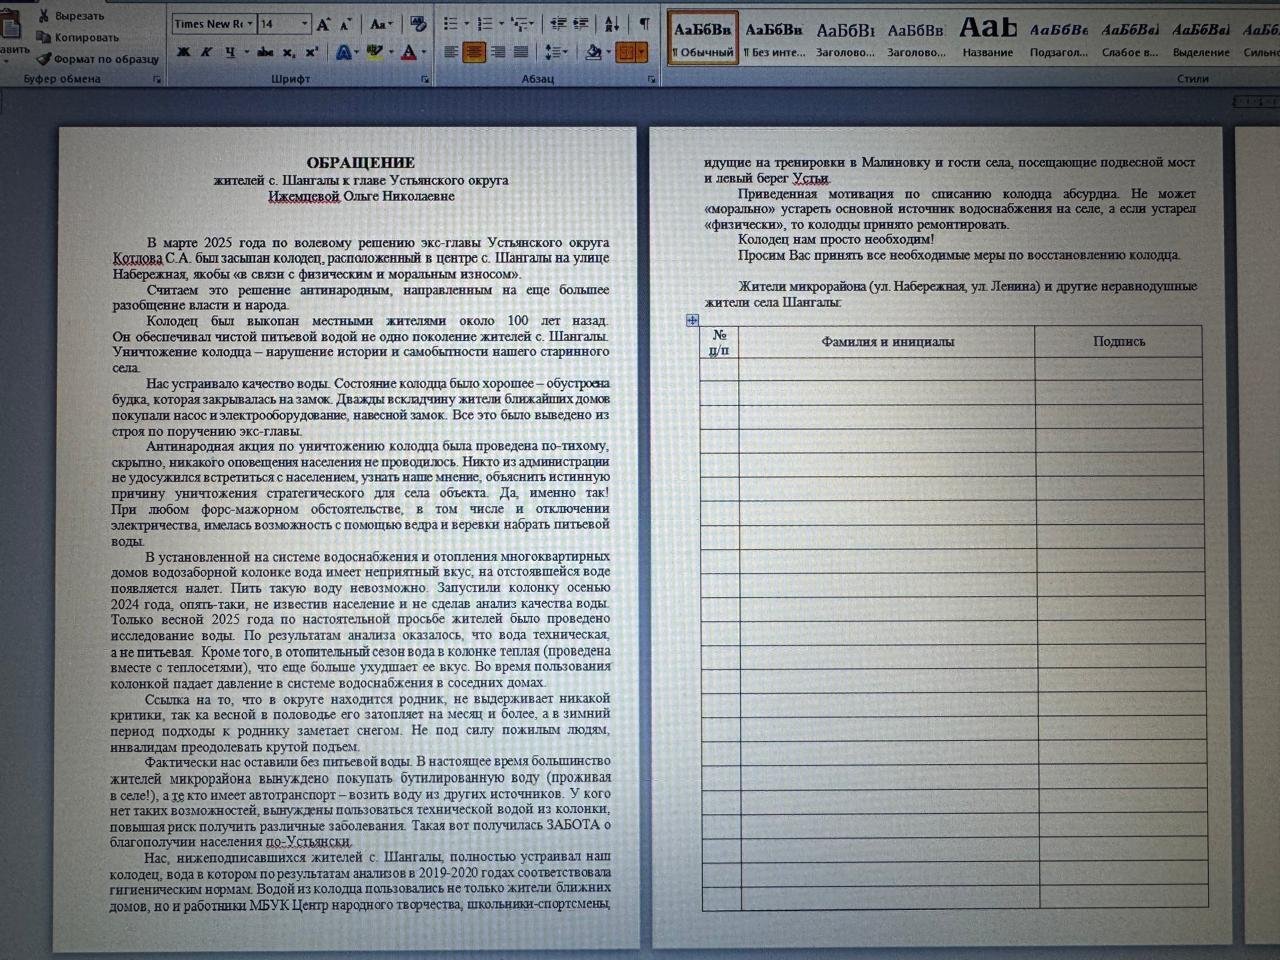Click the Sort A-Z icon

(612, 24)
